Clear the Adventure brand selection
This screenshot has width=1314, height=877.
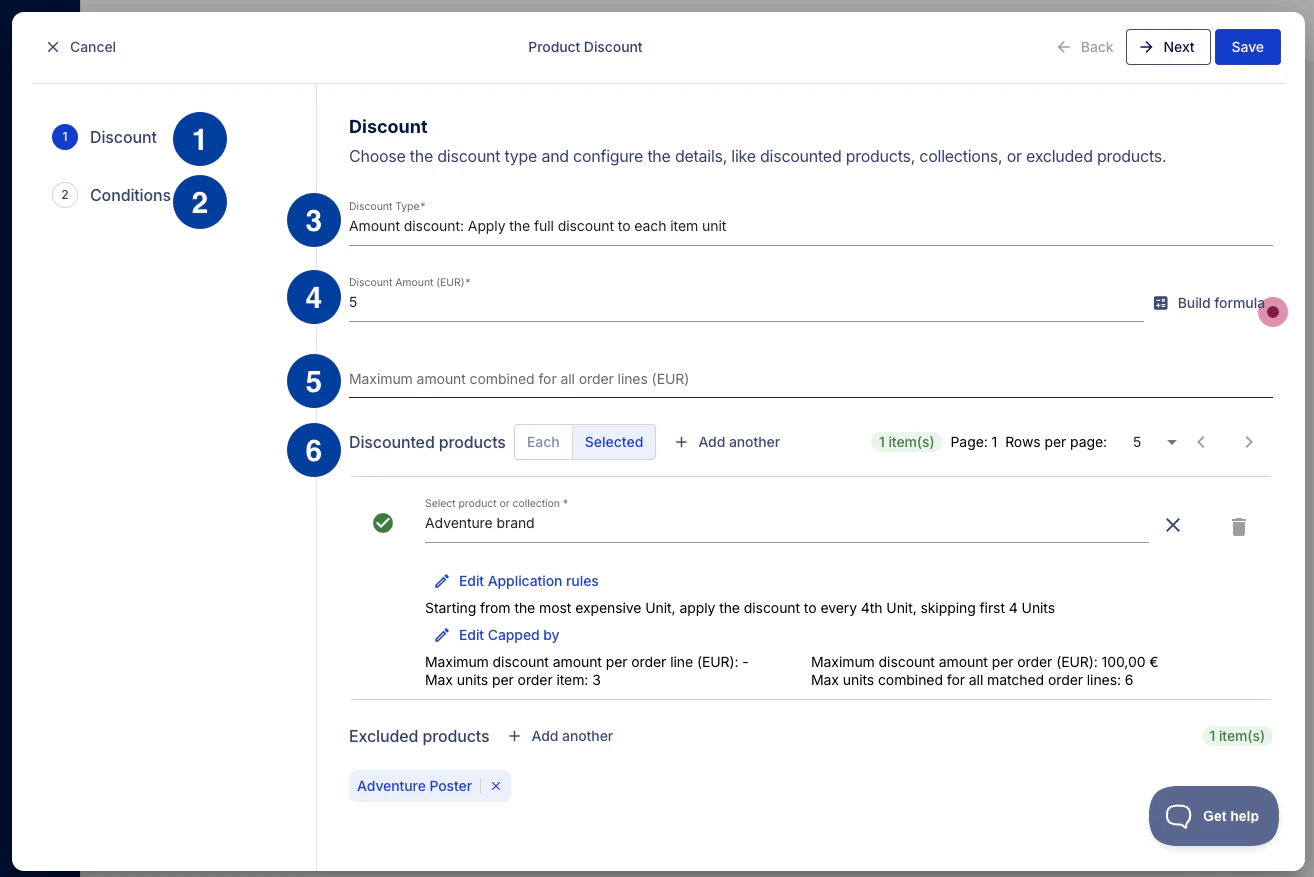[1173, 525]
